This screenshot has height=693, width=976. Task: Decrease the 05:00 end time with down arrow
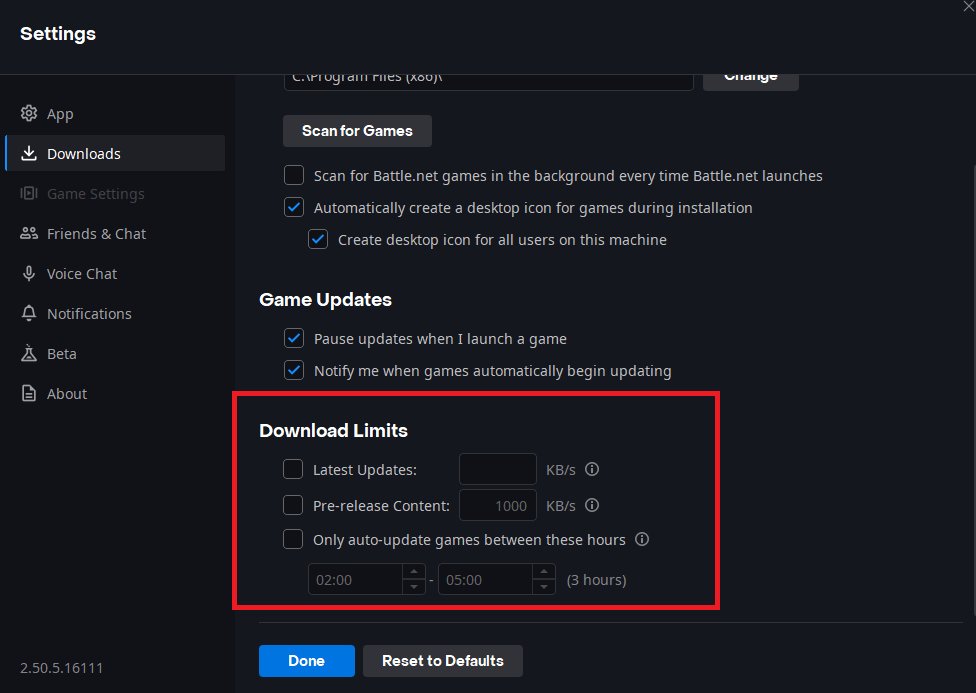[x=544, y=587]
